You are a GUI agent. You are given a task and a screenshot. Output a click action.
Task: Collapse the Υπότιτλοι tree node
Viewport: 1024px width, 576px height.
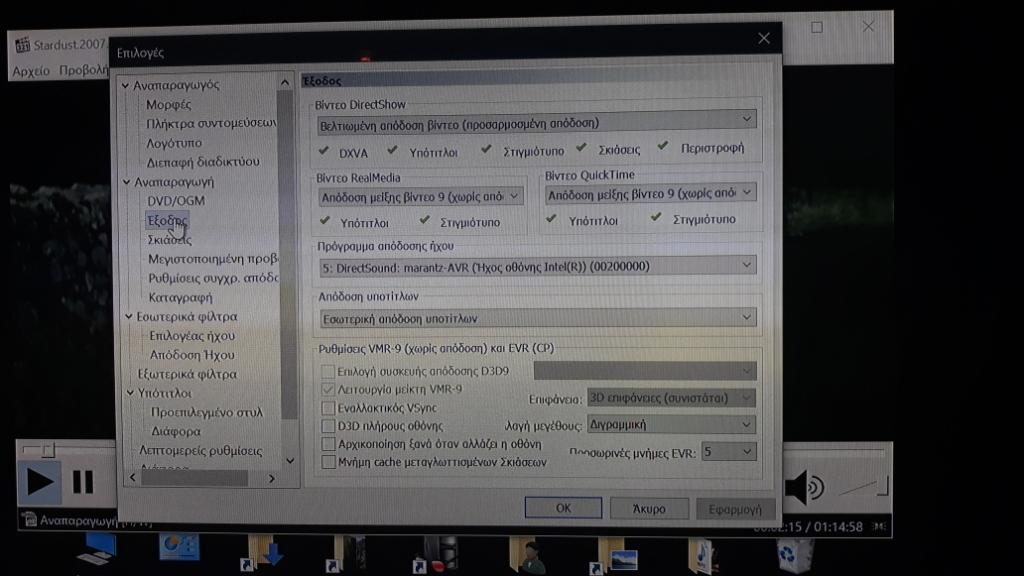tap(130, 393)
